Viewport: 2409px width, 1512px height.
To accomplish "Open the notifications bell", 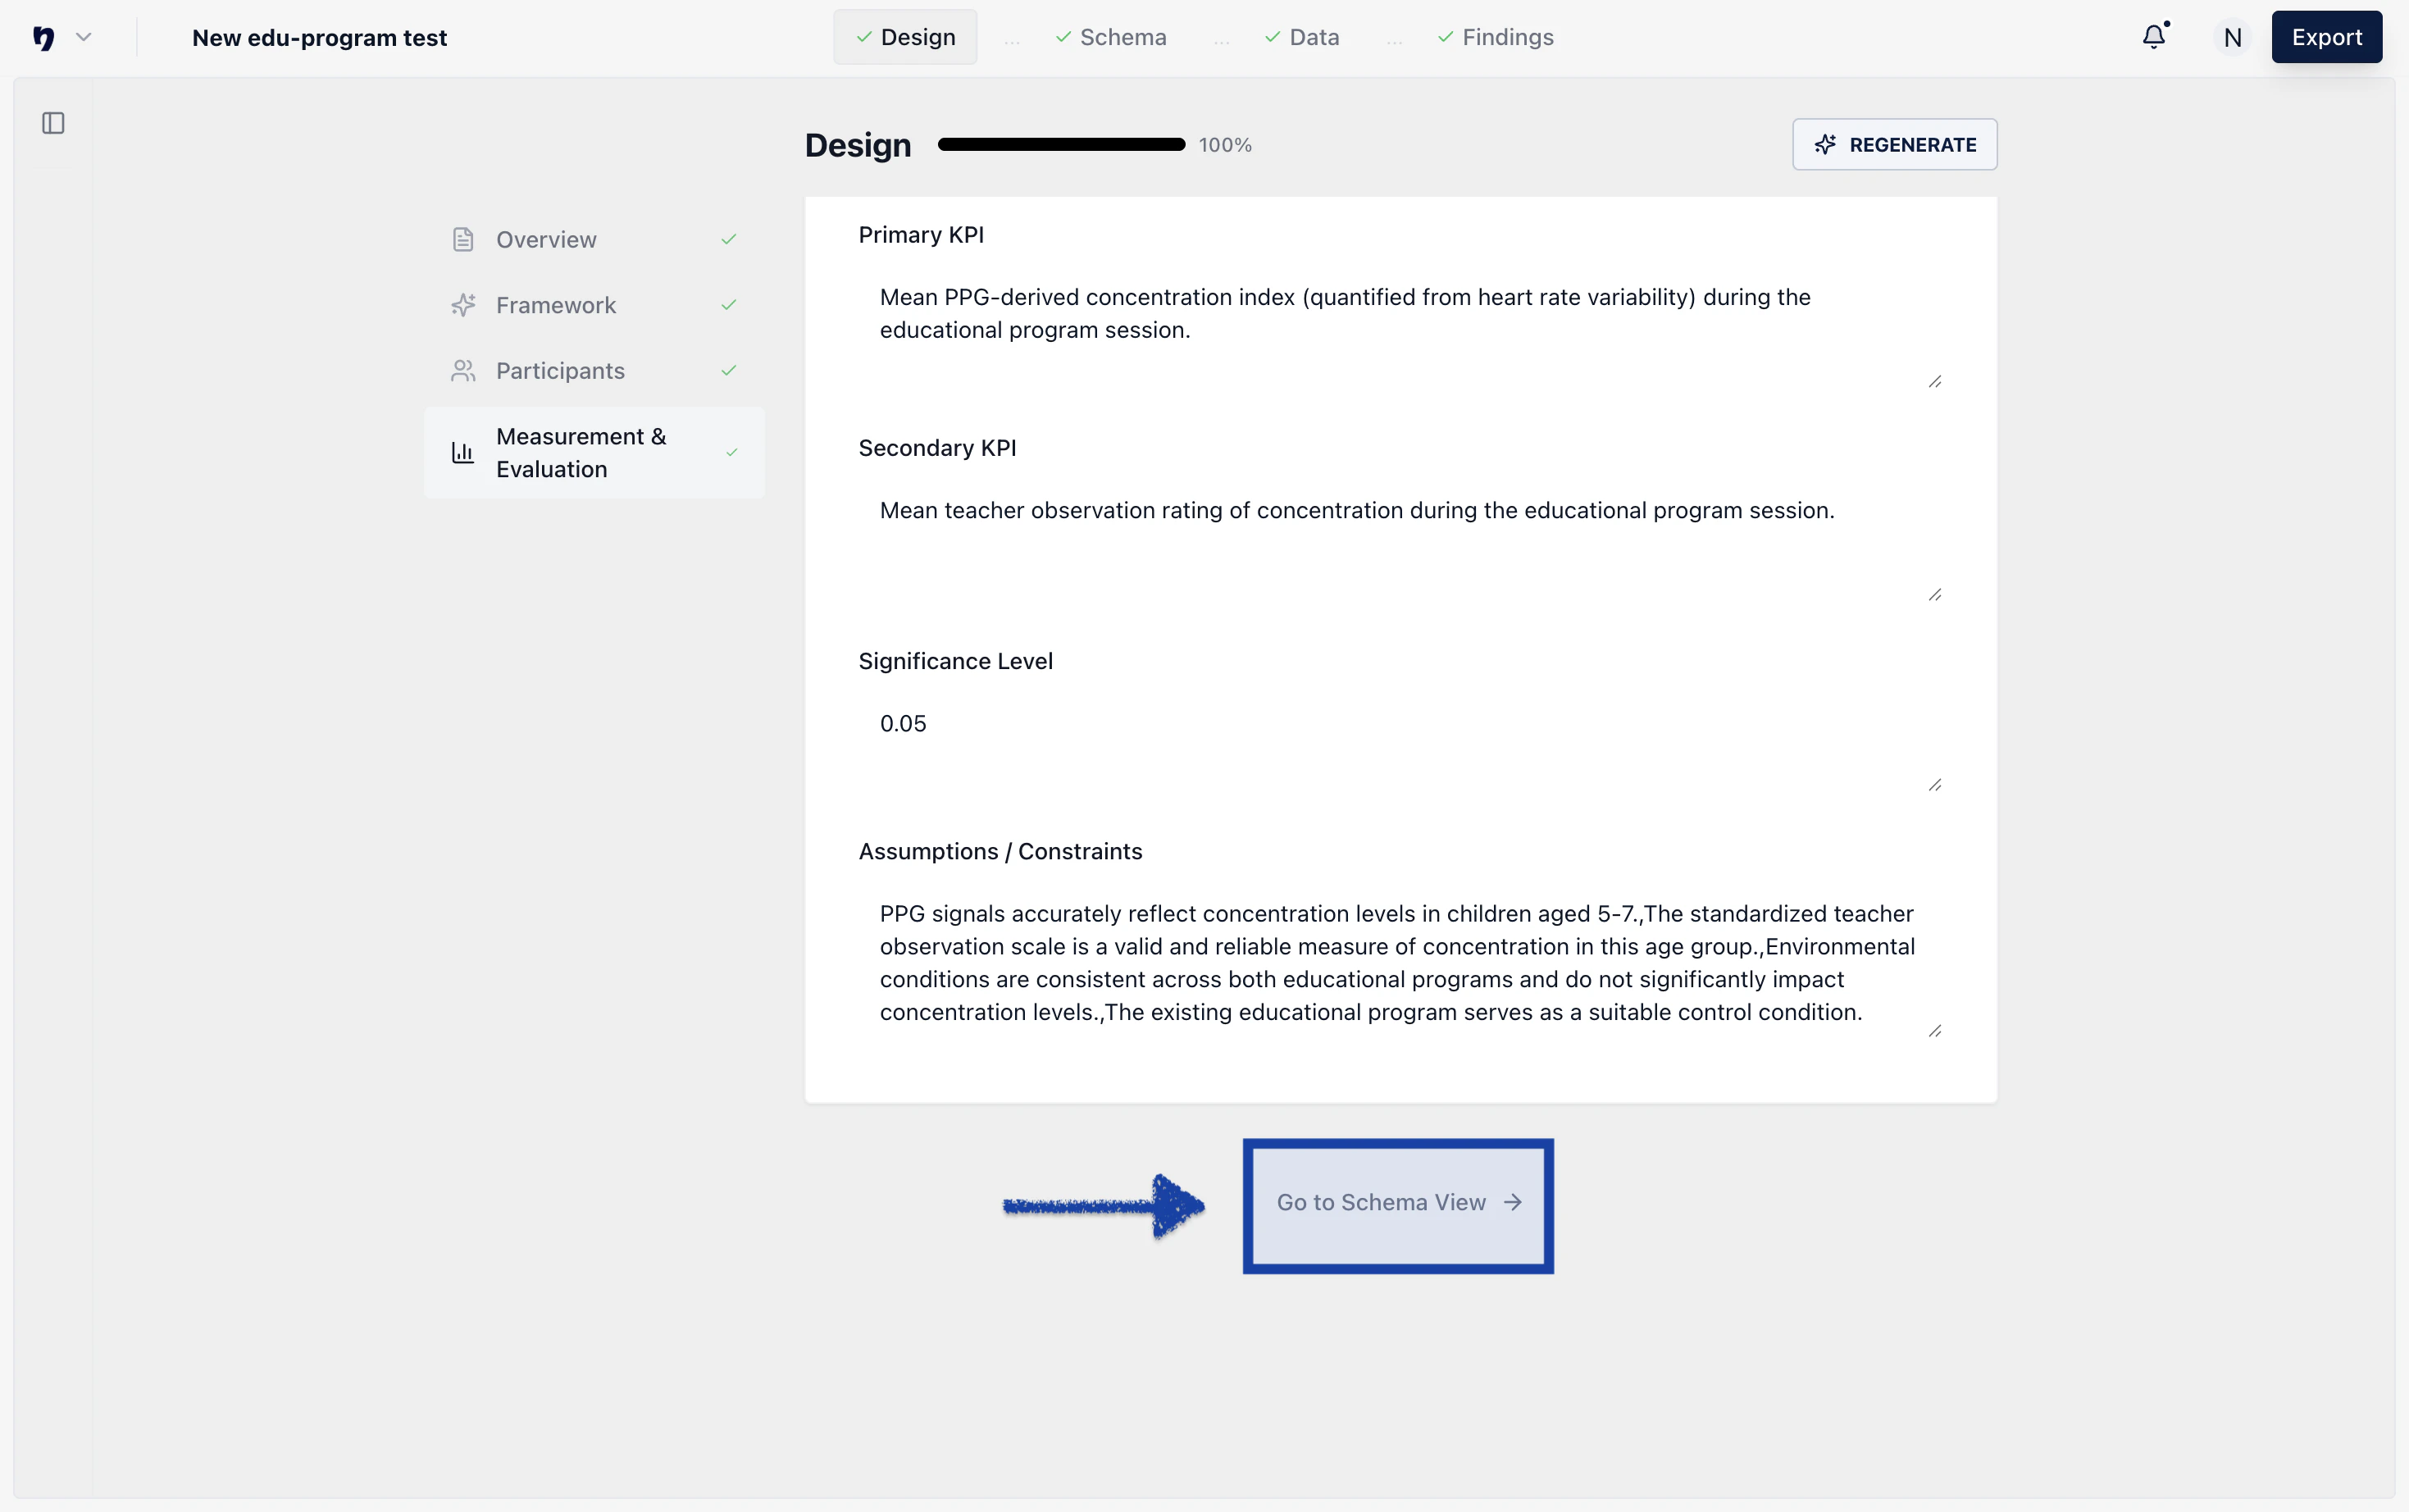I will pyautogui.click(x=2154, y=37).
